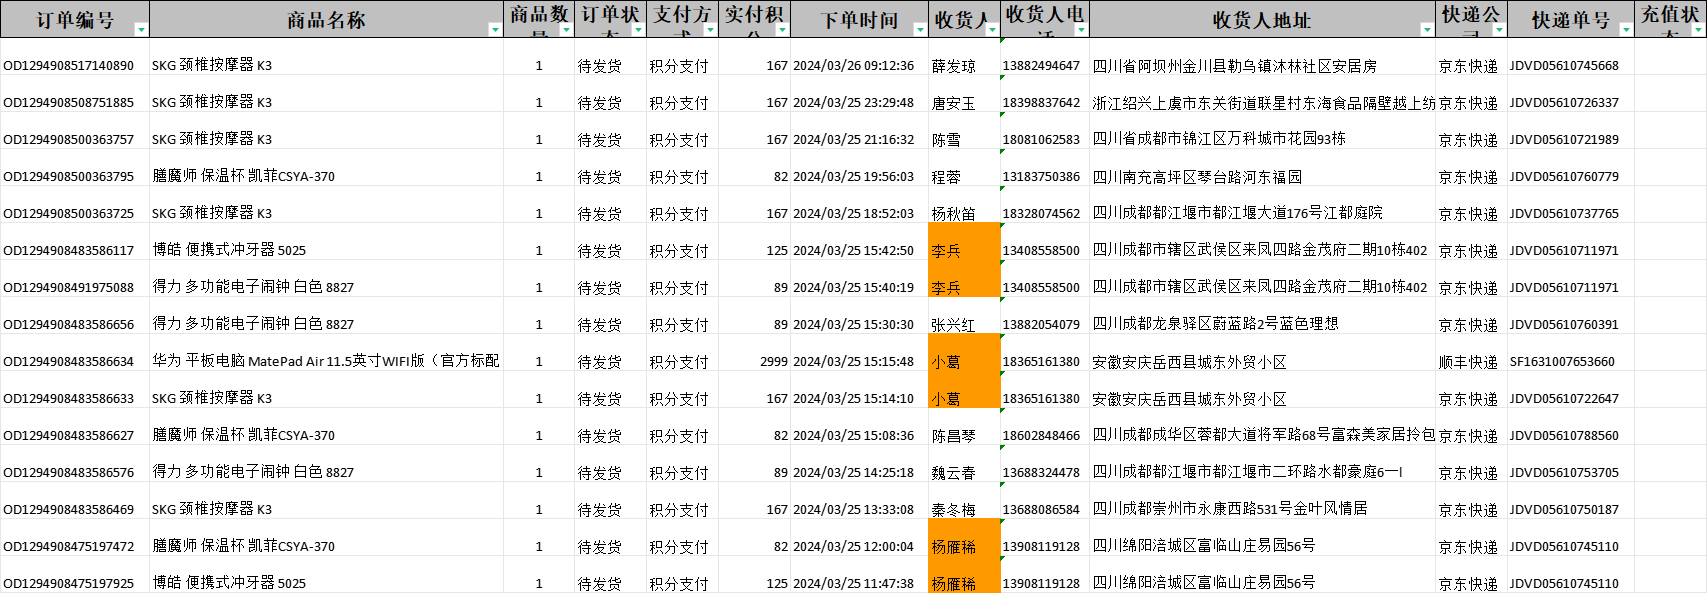This screenshot has height=593, width=1707.
Task: Select order number OD1294908517140890
Action: 69,66
